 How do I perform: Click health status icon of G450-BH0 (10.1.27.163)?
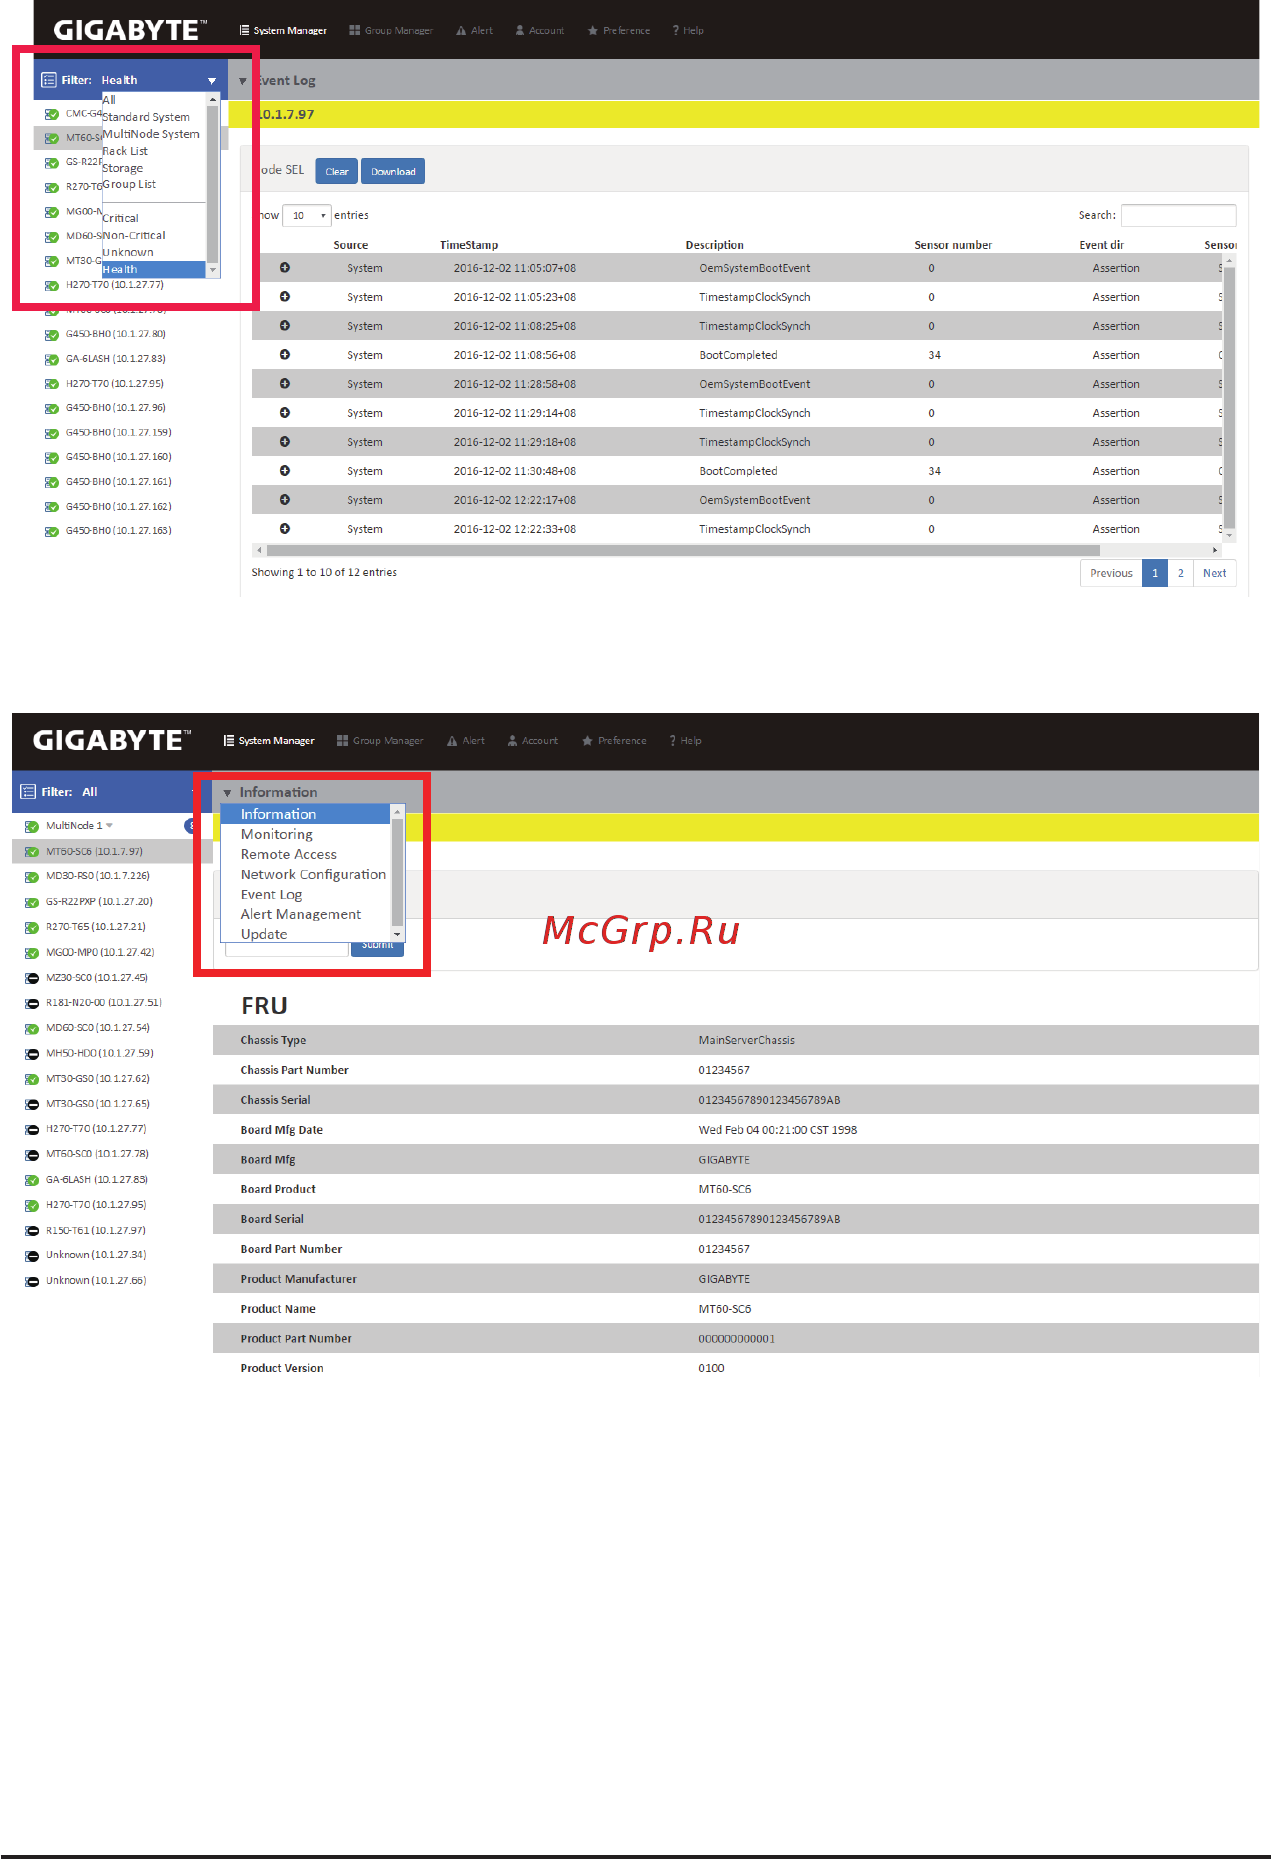pos(52,532)
